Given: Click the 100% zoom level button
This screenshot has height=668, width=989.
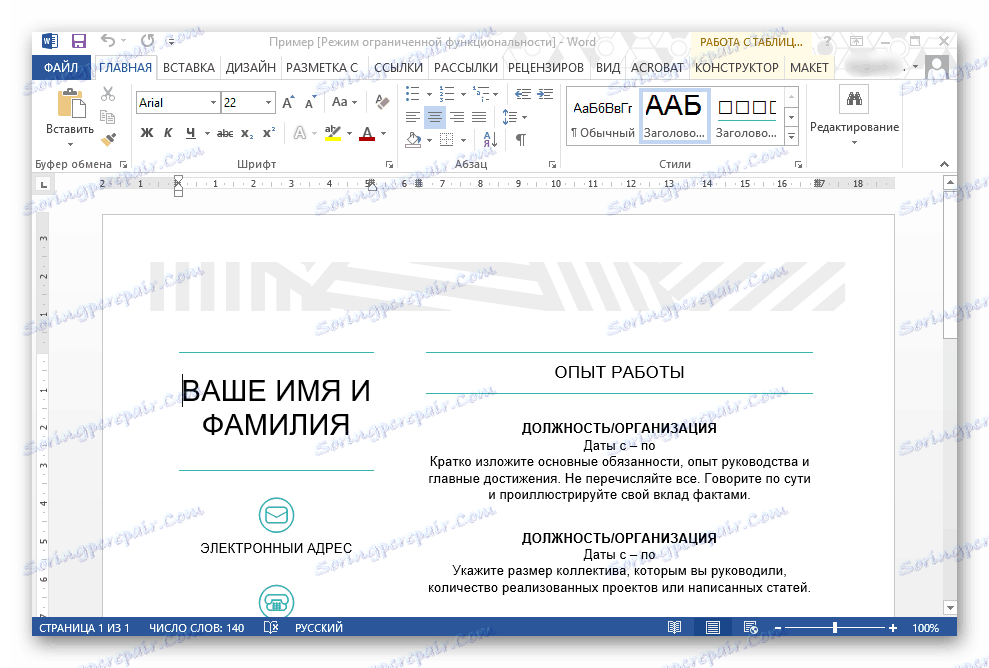Looking at the screenshot, I should point(925,628).
